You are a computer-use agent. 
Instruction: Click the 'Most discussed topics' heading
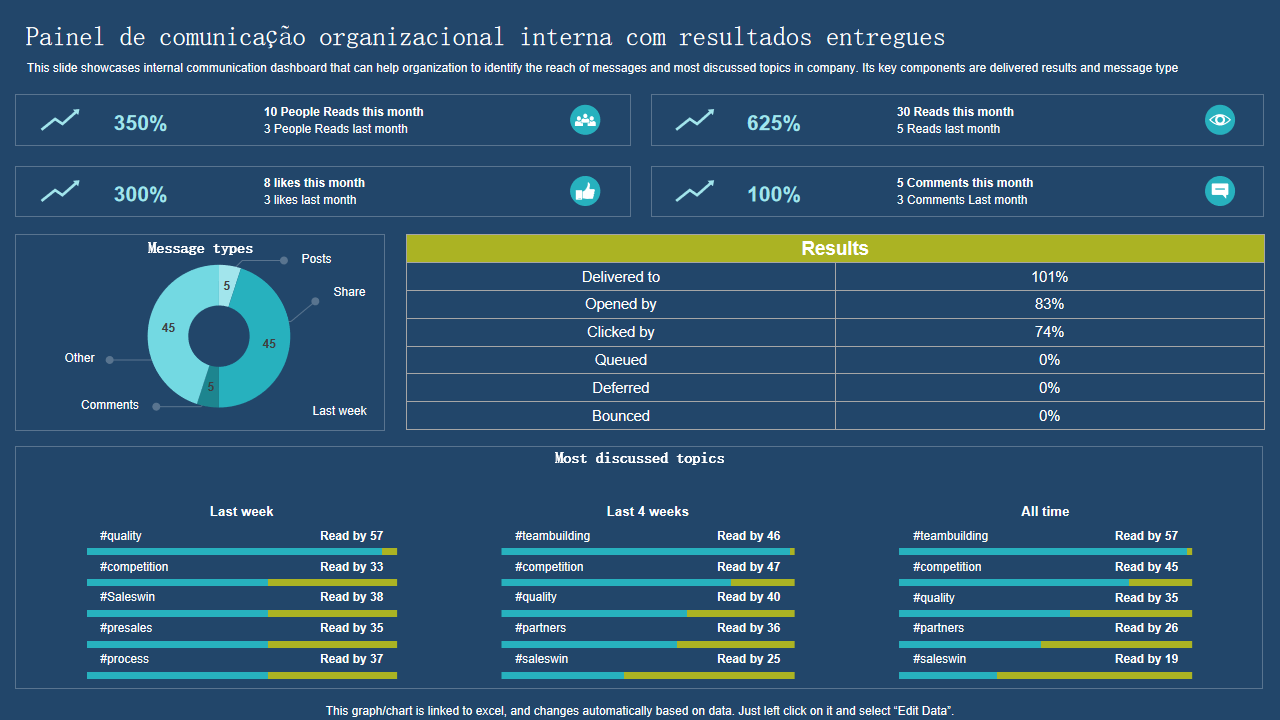coord(640,458)
